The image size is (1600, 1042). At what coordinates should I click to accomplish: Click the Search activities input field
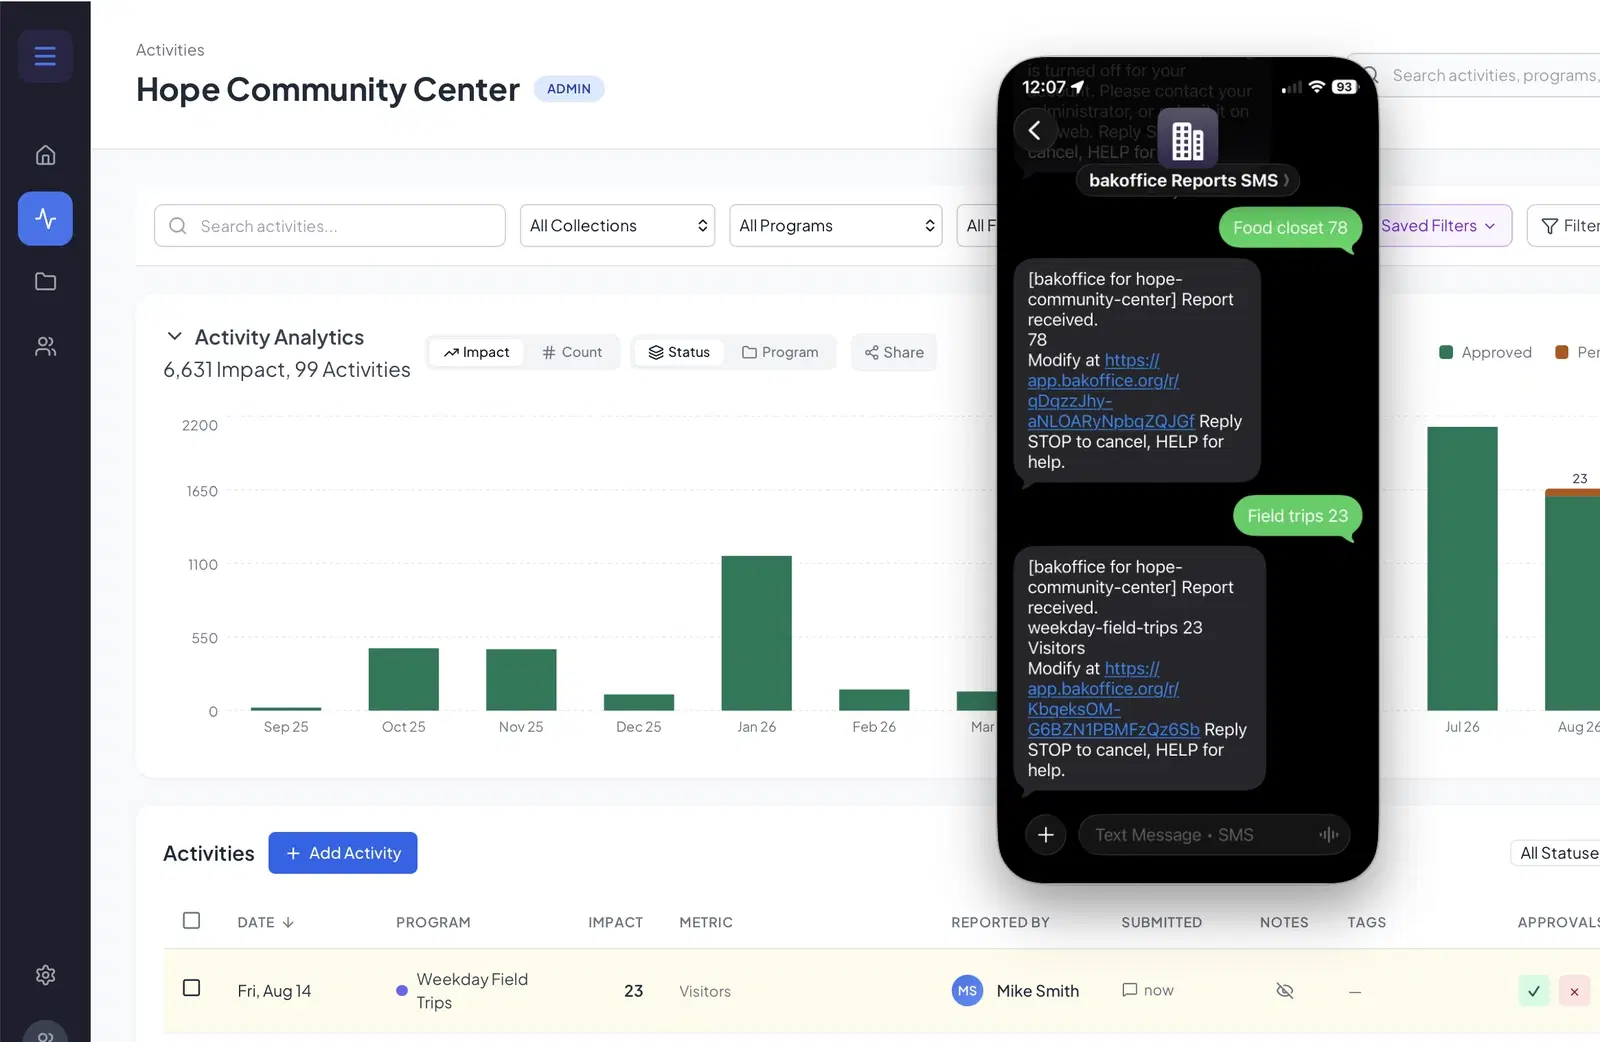330,226
